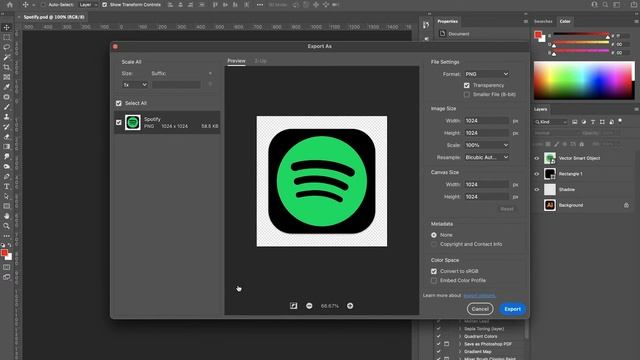The image size is (640, 360).
Task: Zoom in the export preview
Action: [x=350, y=306]
